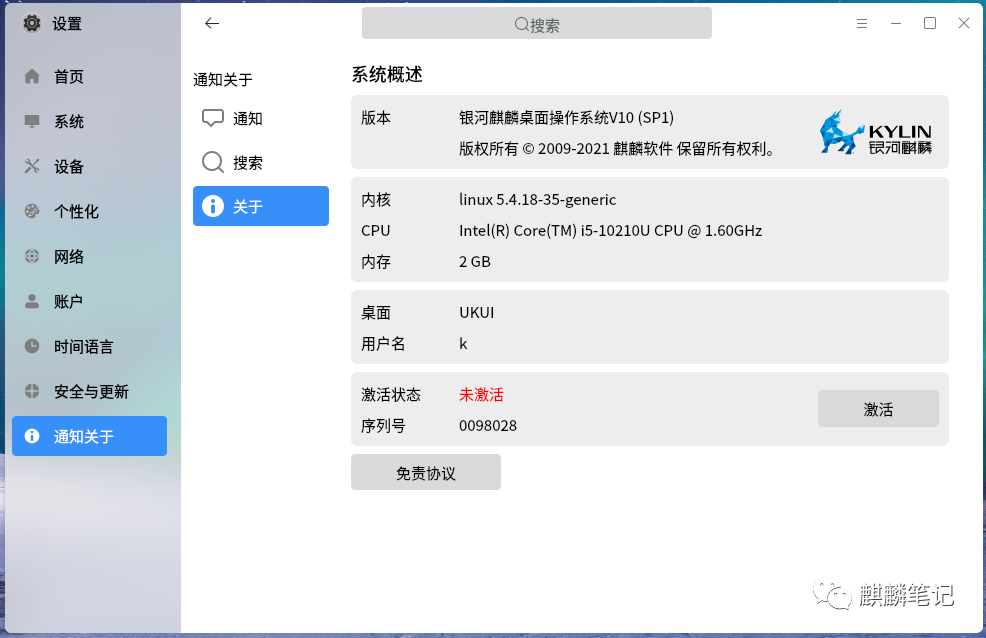This screenshot has height=638, width=986.
Task: Click serial number 0098028
Action: click(x=488, y=426)
